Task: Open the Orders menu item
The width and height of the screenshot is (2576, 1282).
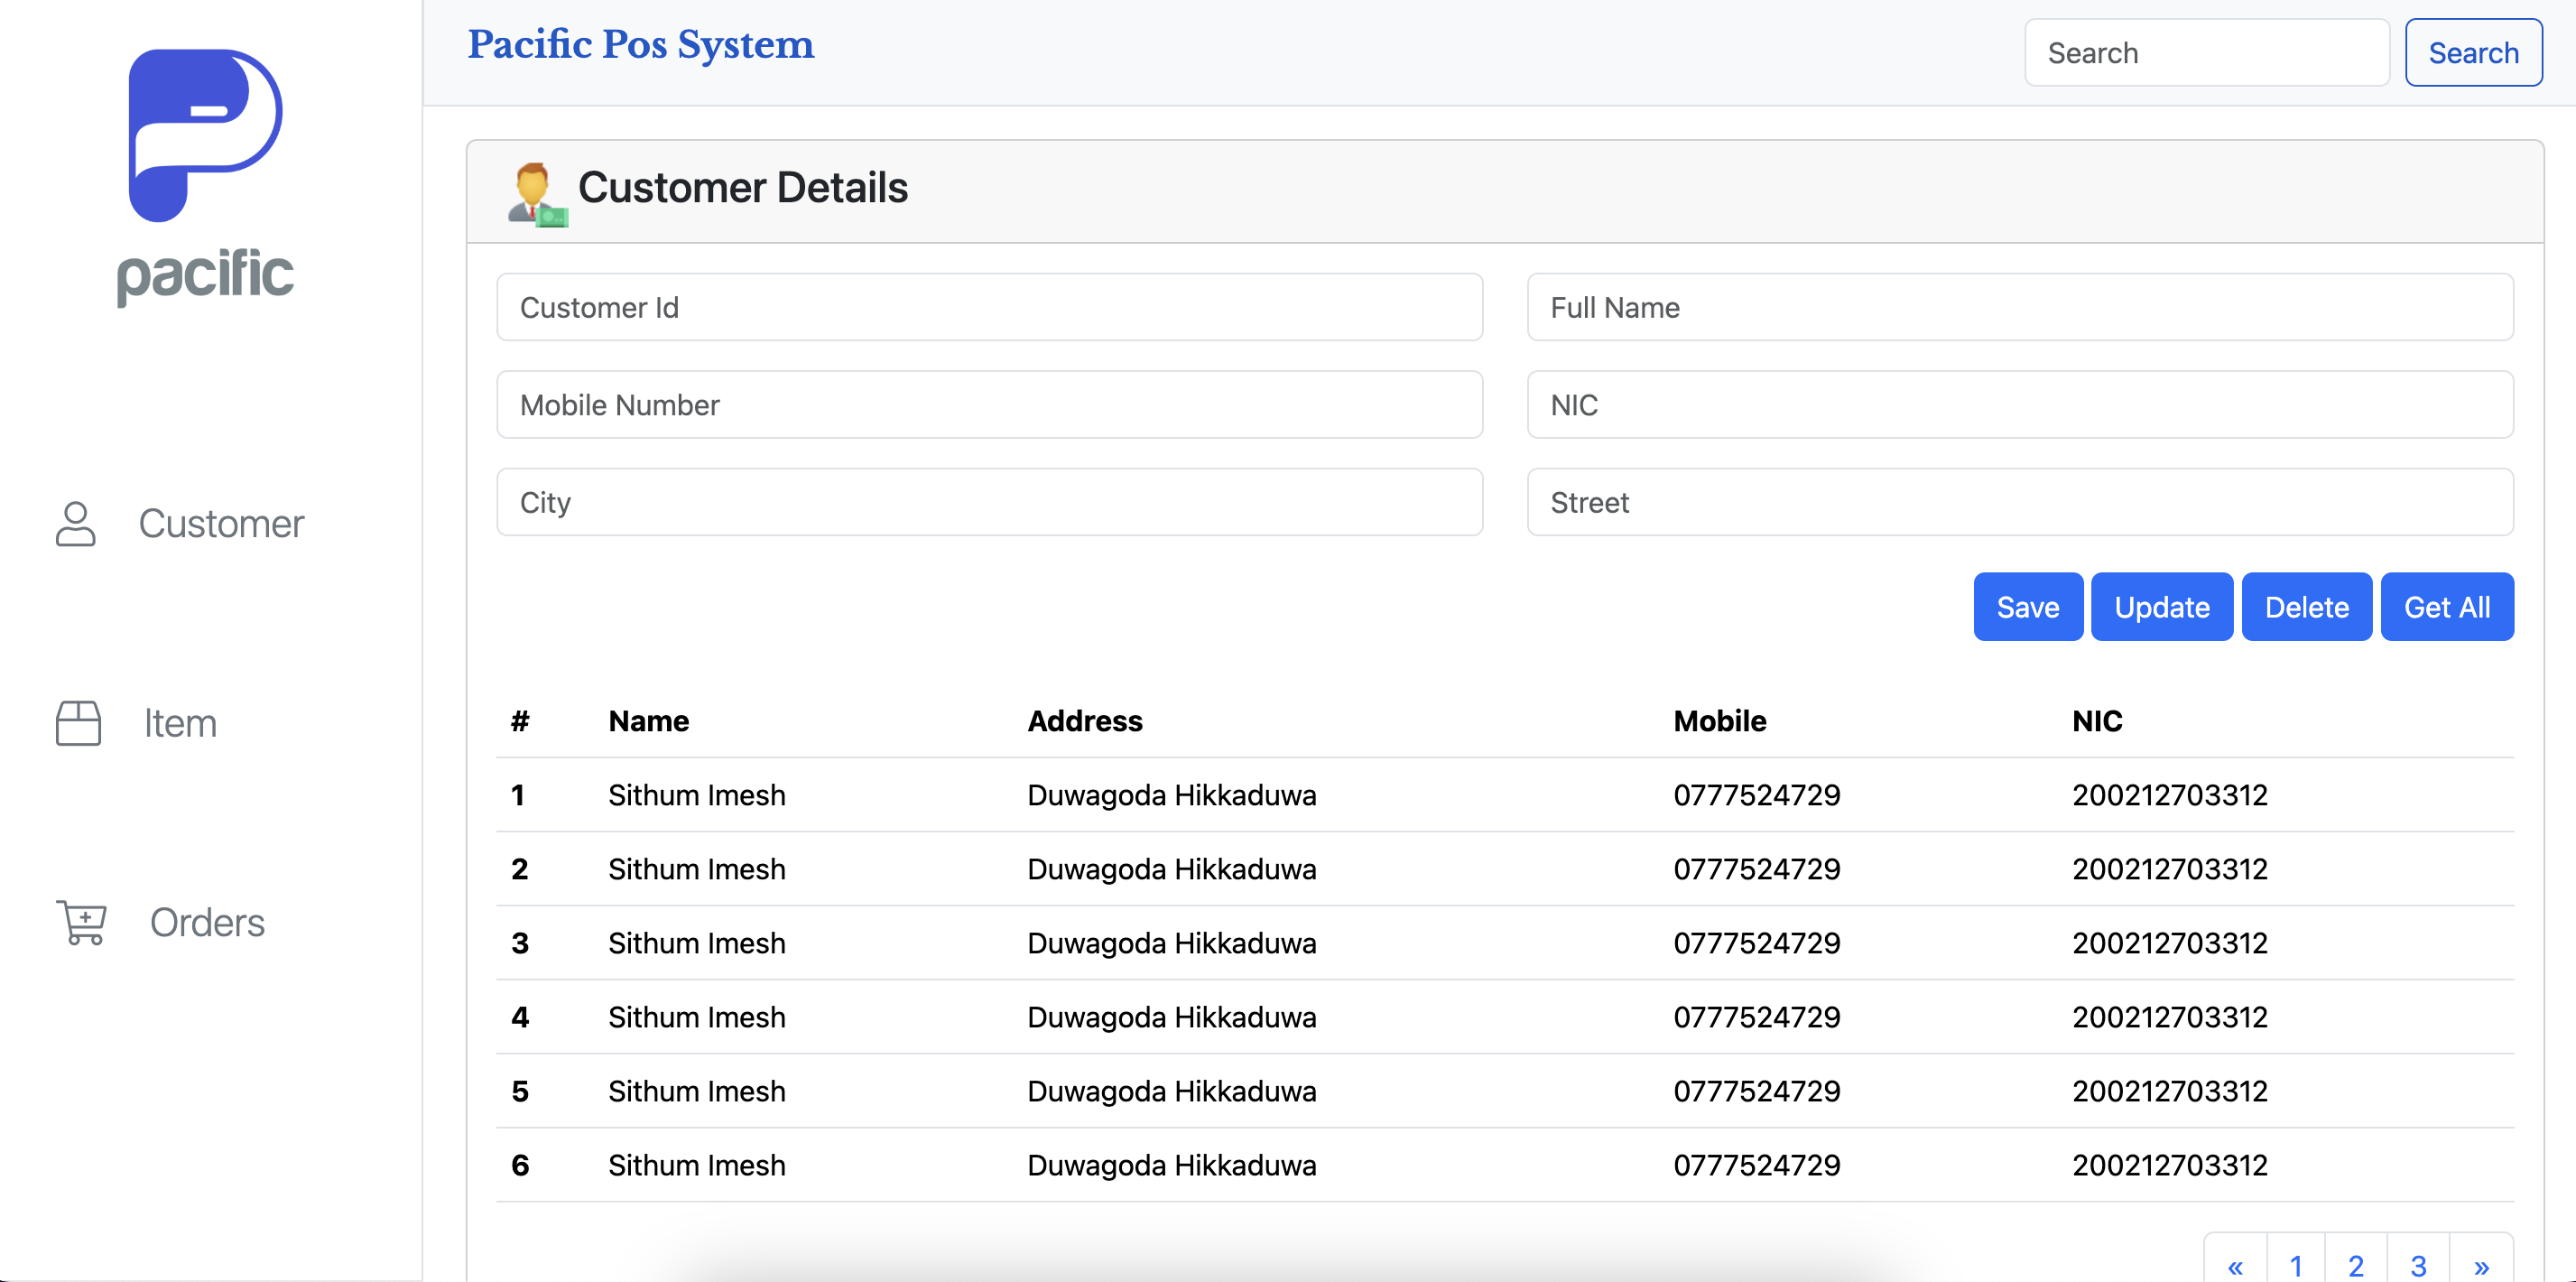Action: [207, 922]
